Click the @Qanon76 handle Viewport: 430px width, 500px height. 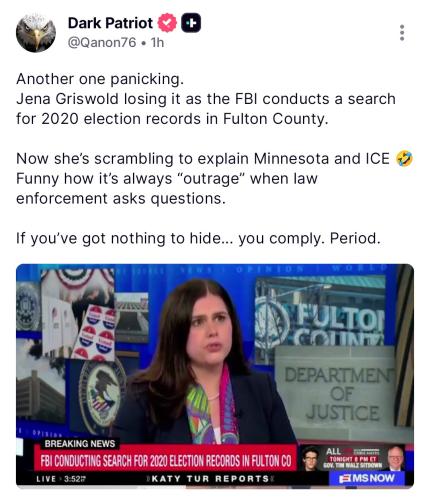(x=102, y=43)
